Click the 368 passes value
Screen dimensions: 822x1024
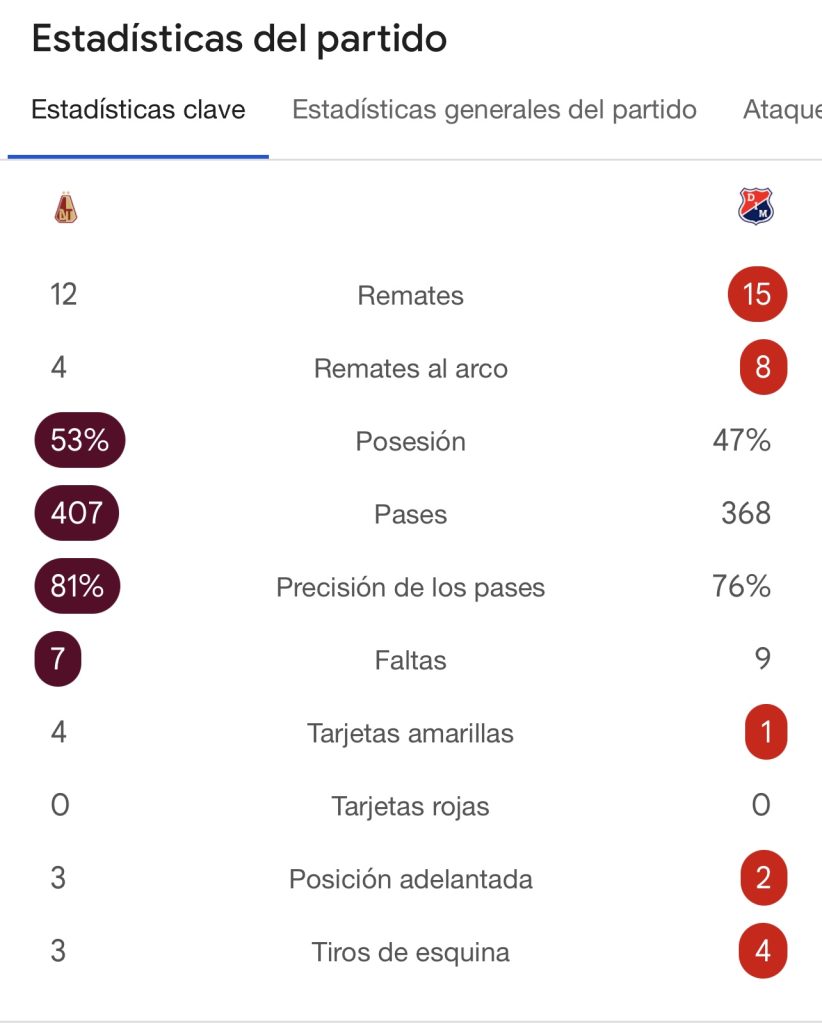(745, 514)
